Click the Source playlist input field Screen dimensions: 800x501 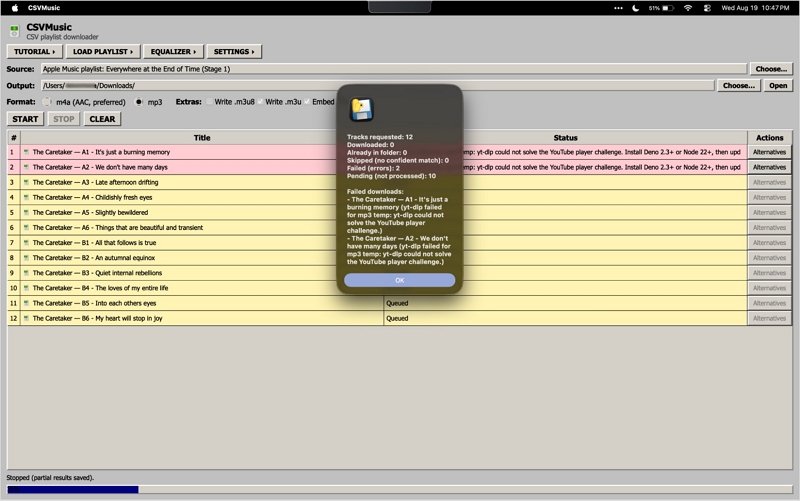tap(394, 69)
